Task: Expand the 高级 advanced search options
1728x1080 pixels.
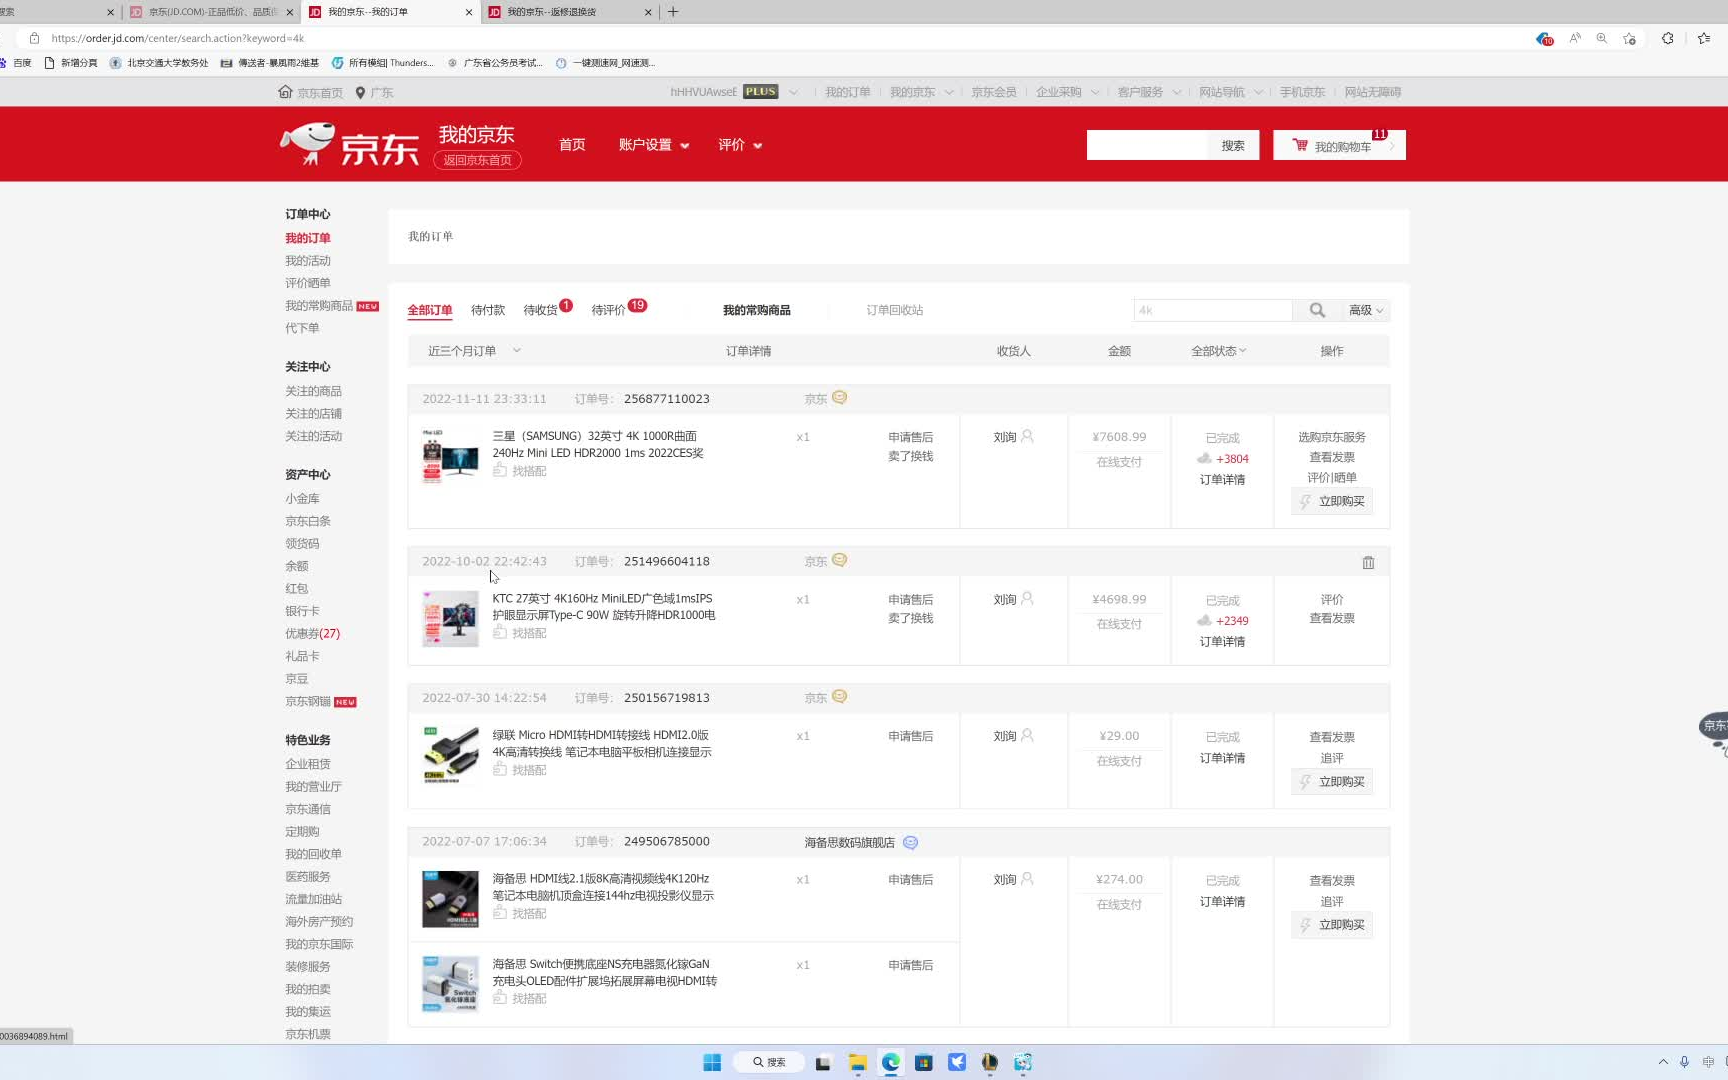Action: click(x=1366, y=310)
